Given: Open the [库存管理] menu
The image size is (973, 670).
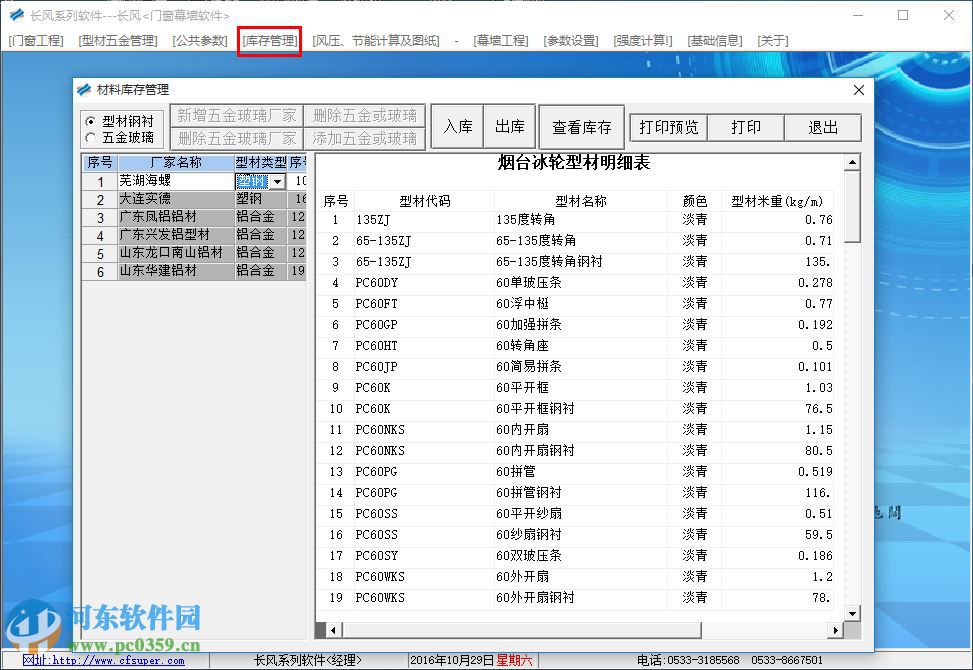Looking at the screenshot, I should (x=268, y=40).
